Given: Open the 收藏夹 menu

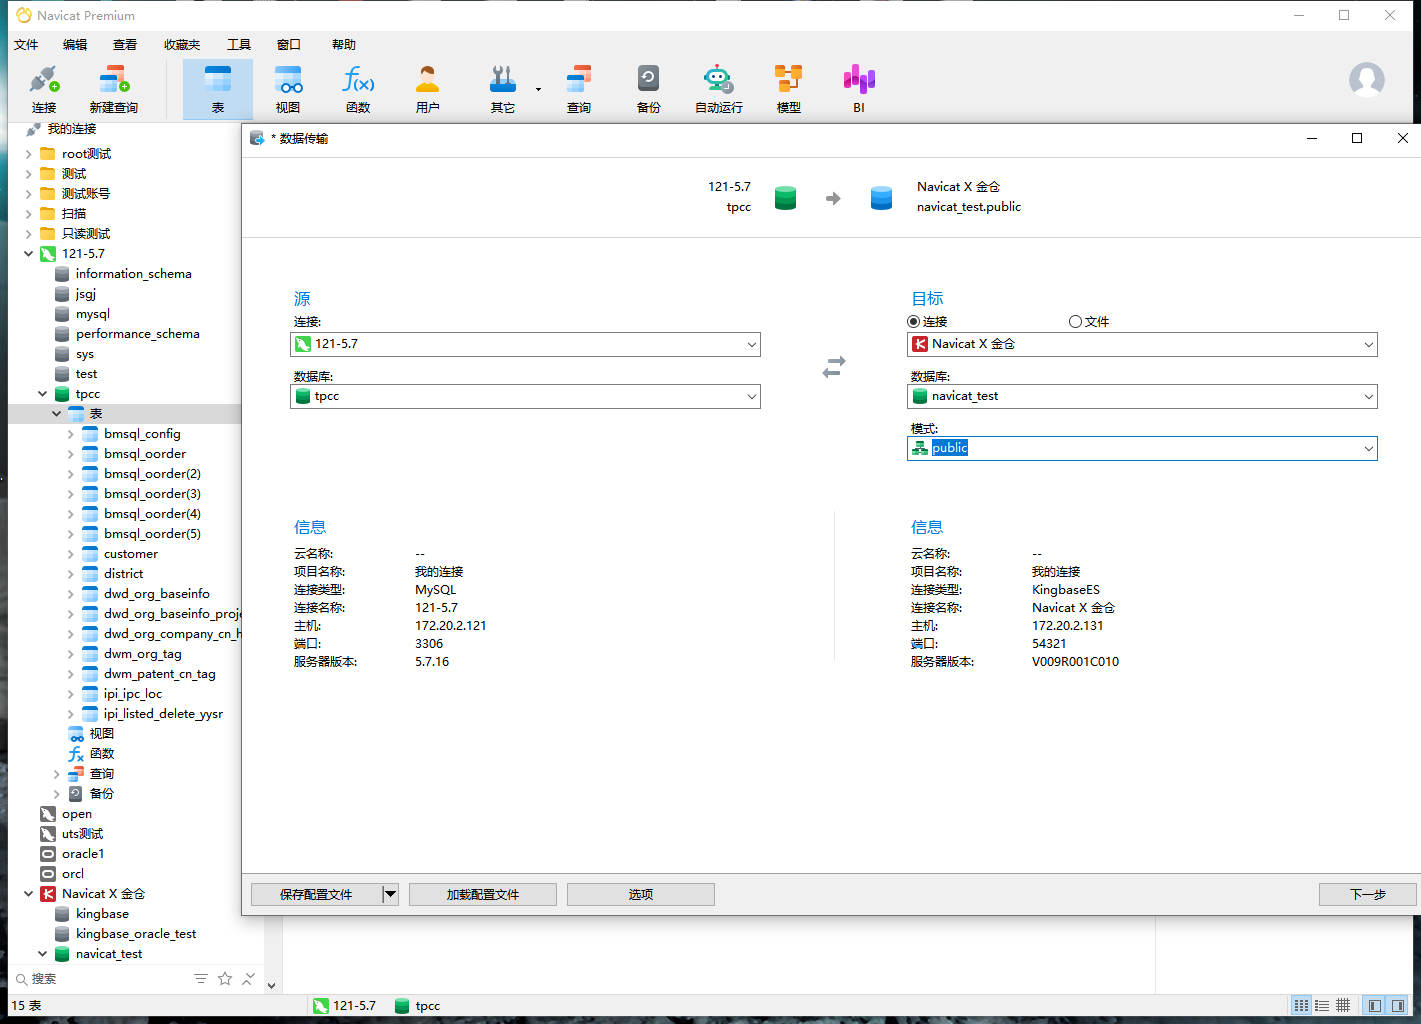Looking at the screenshot, I should pos(182,44).
